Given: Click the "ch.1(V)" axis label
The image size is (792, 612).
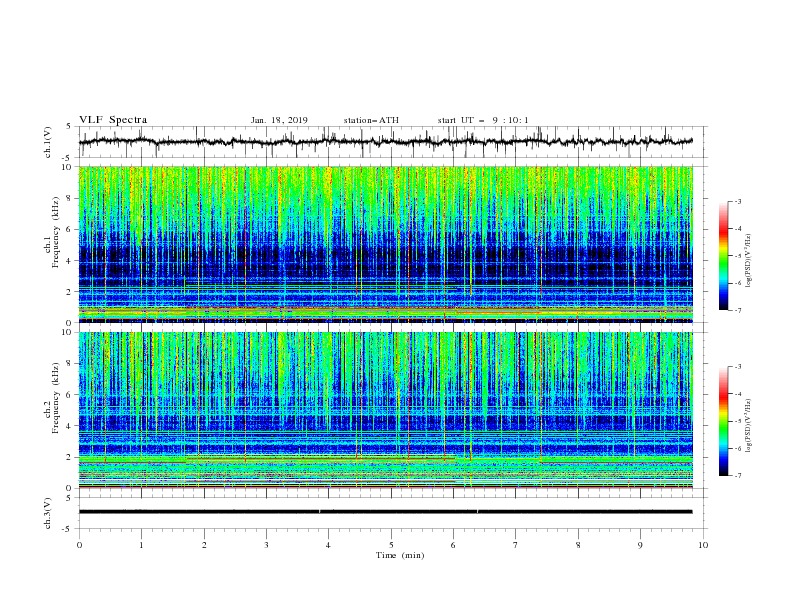Looking at the screenshot, I should [x=48, y=142].
